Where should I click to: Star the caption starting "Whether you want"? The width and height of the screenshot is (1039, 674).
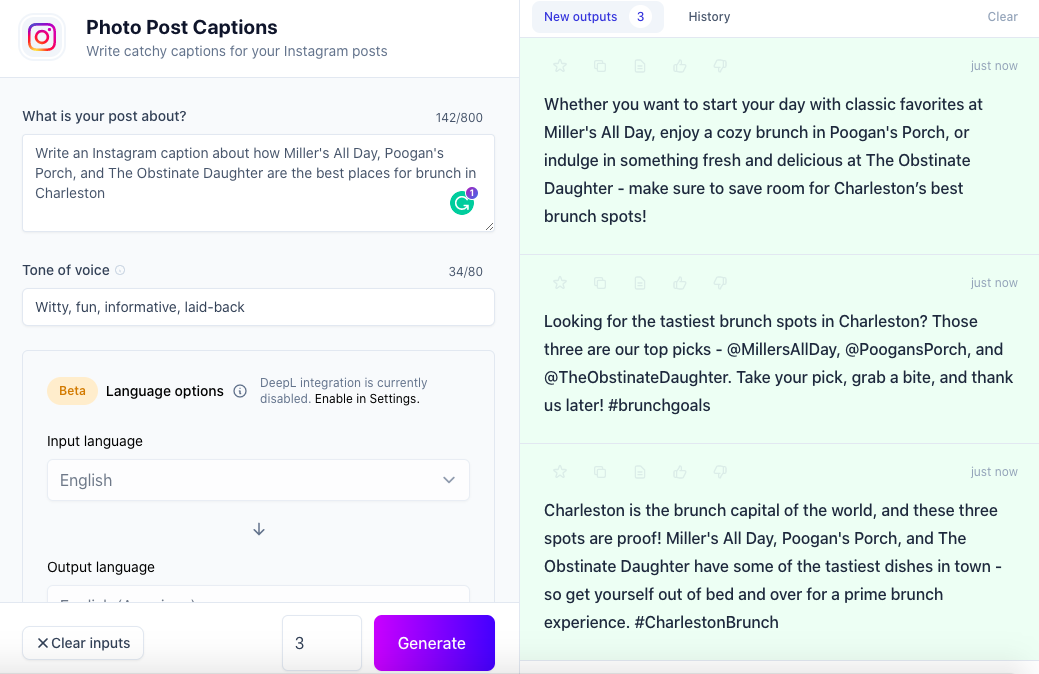coord(560,66)
